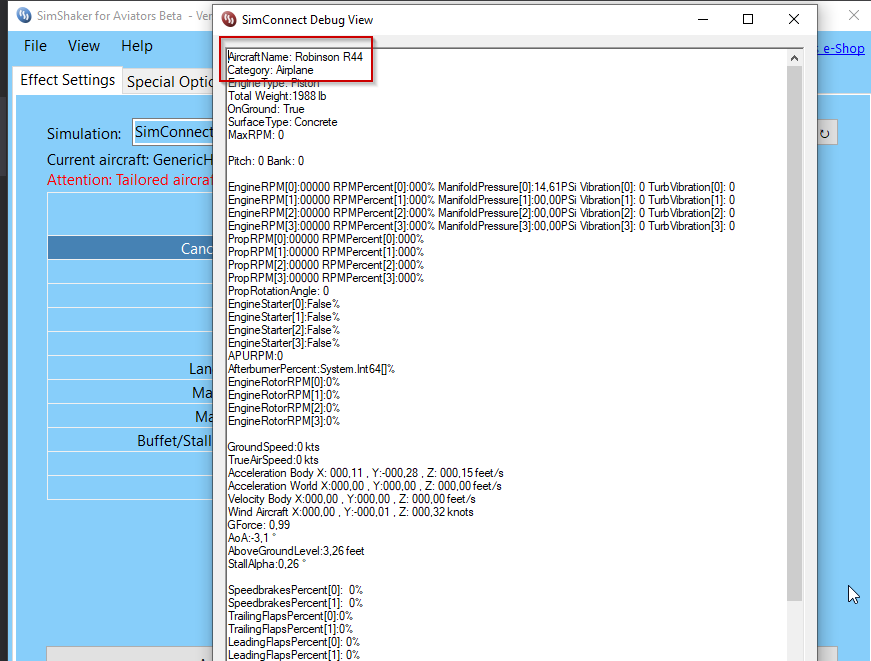Viewport: 871px width, 661px height.
Task: Minimize the SimConnect Debug View window
Action: [x=703, y=19]
